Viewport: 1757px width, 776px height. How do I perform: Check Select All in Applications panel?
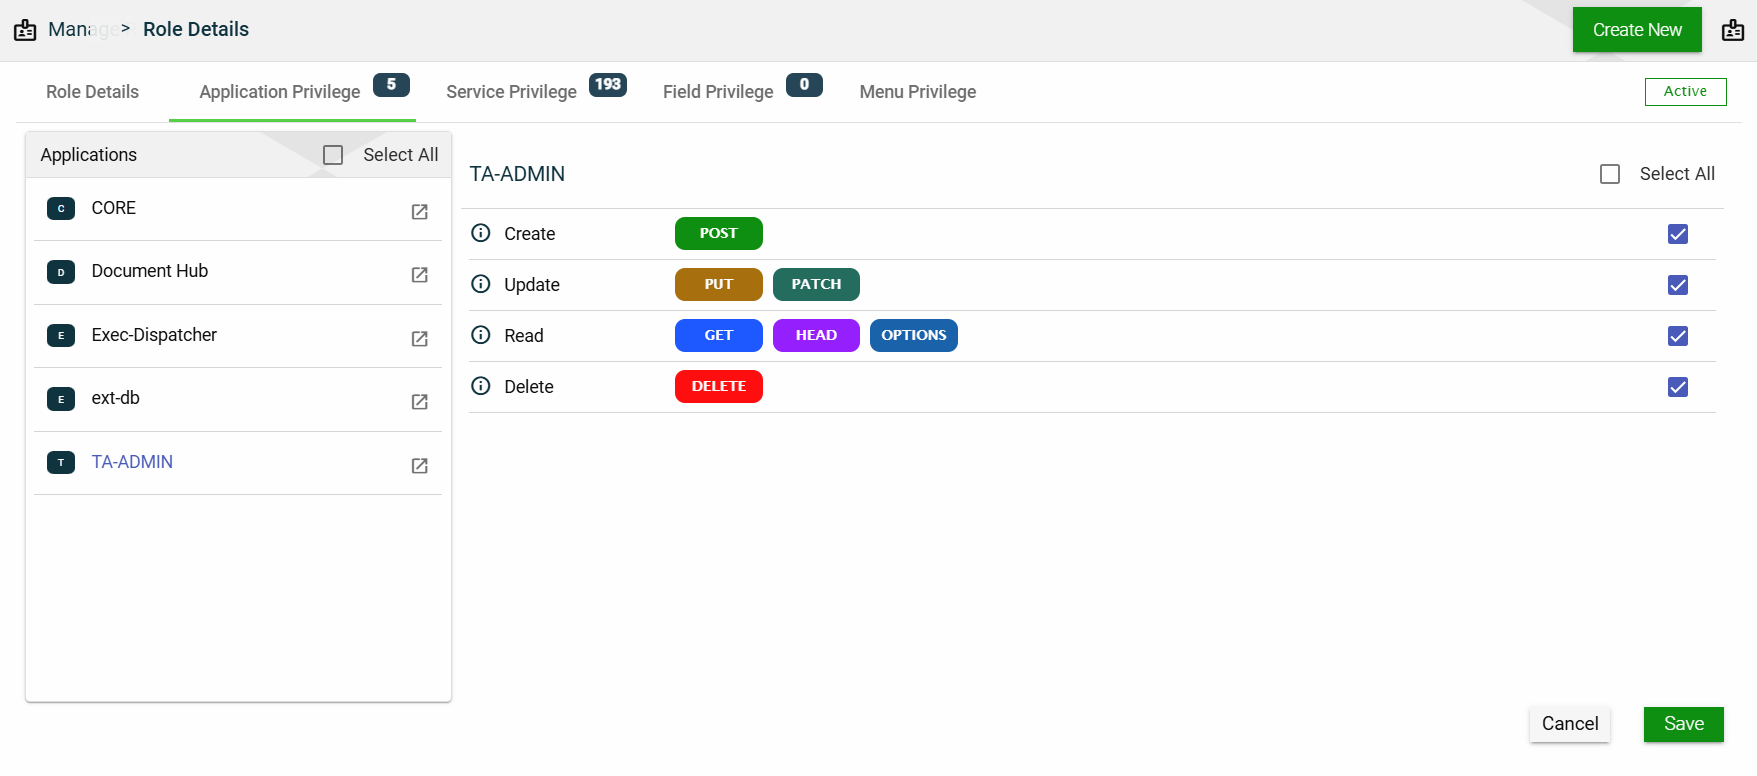coord(333,155)
